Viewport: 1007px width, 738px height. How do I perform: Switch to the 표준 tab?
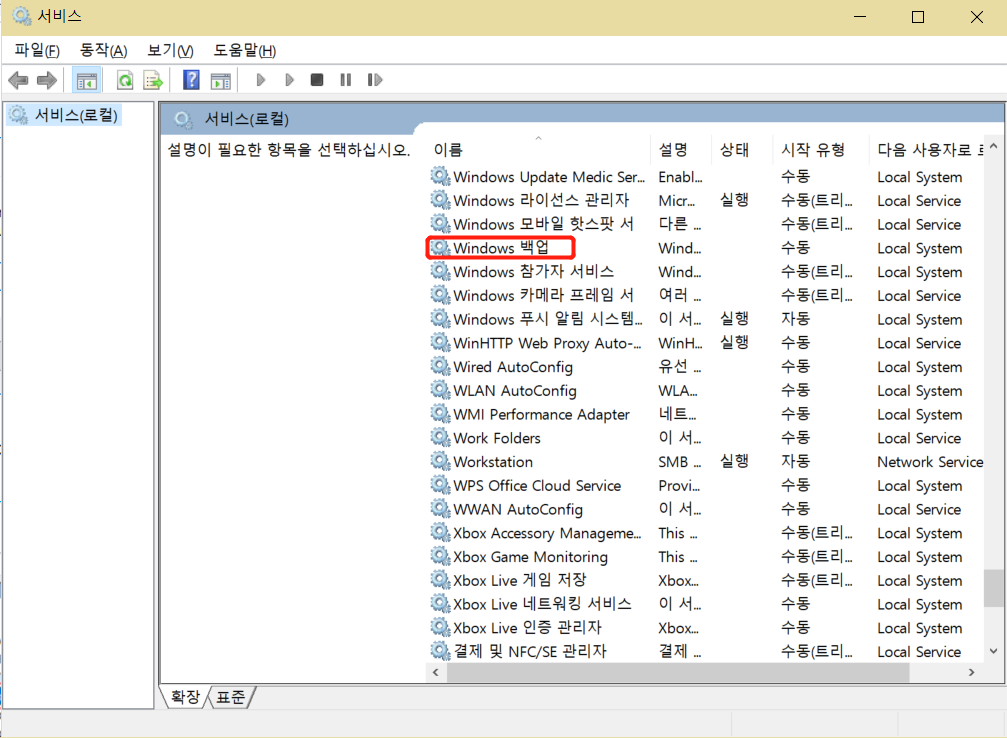click(229, 697)
